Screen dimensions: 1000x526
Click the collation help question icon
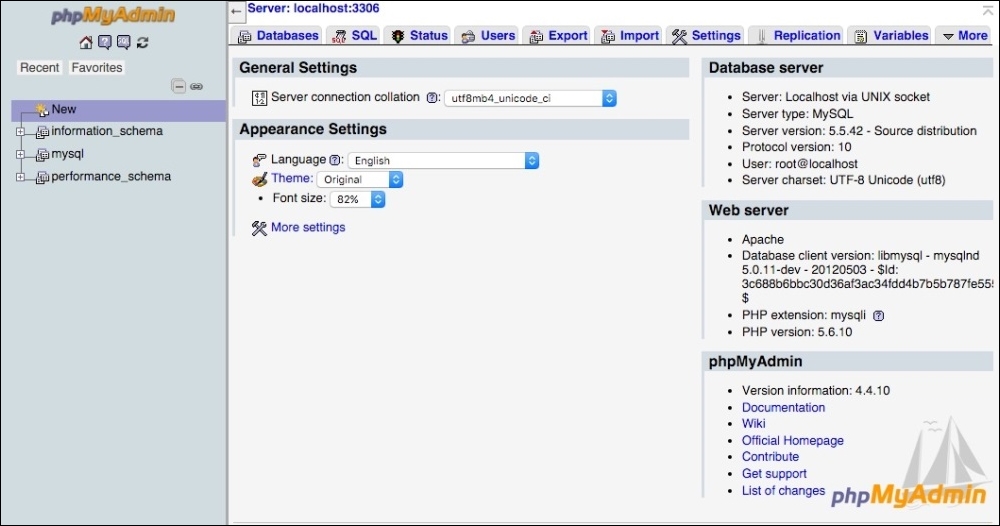[x=432, y=98]
